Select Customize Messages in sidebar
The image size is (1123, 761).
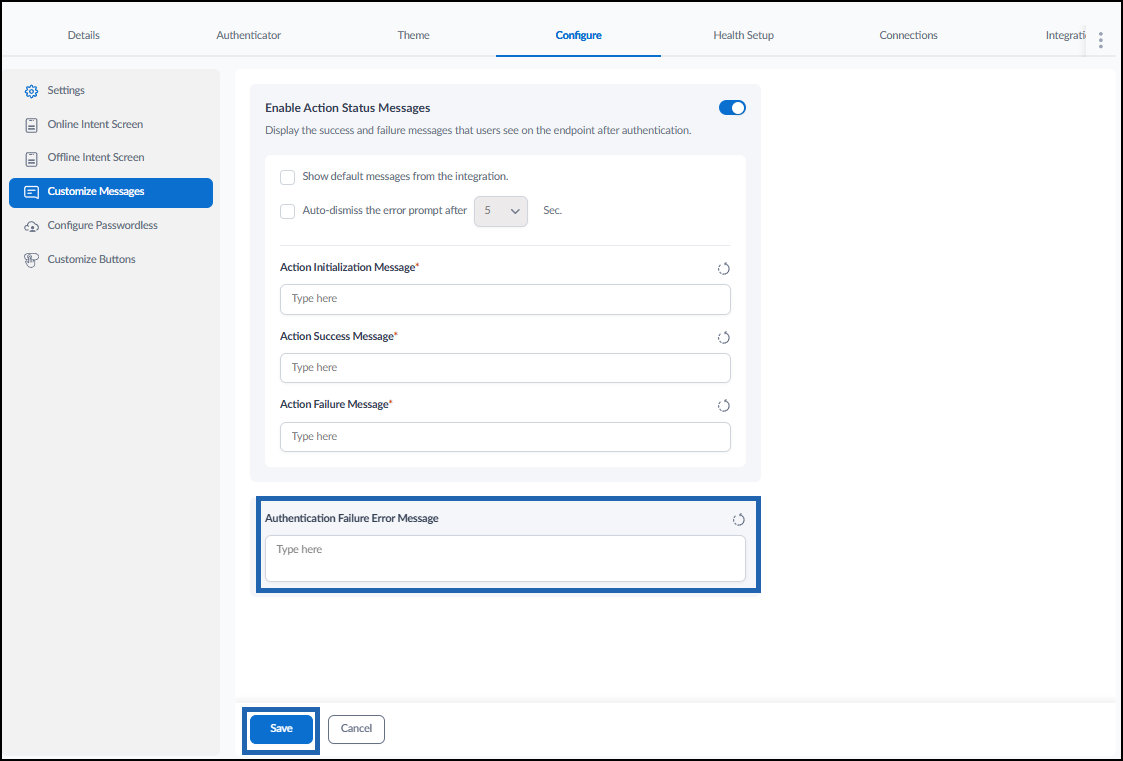(x=111, y=193)
